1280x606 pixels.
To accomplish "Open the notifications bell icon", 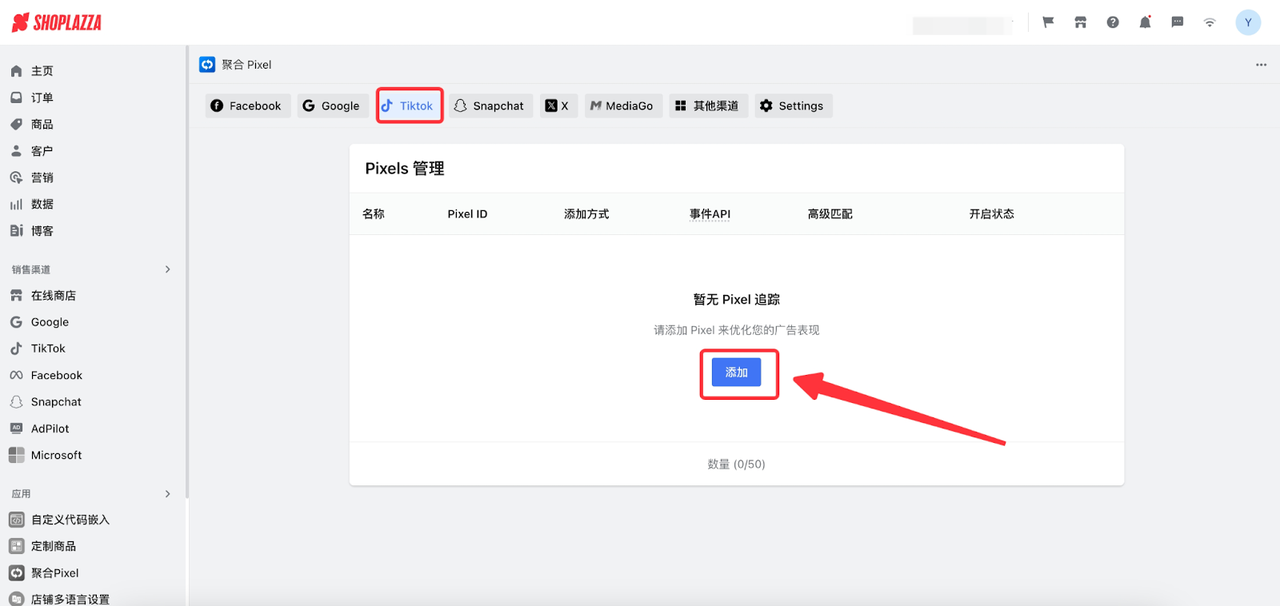I will pos(1144,21).
